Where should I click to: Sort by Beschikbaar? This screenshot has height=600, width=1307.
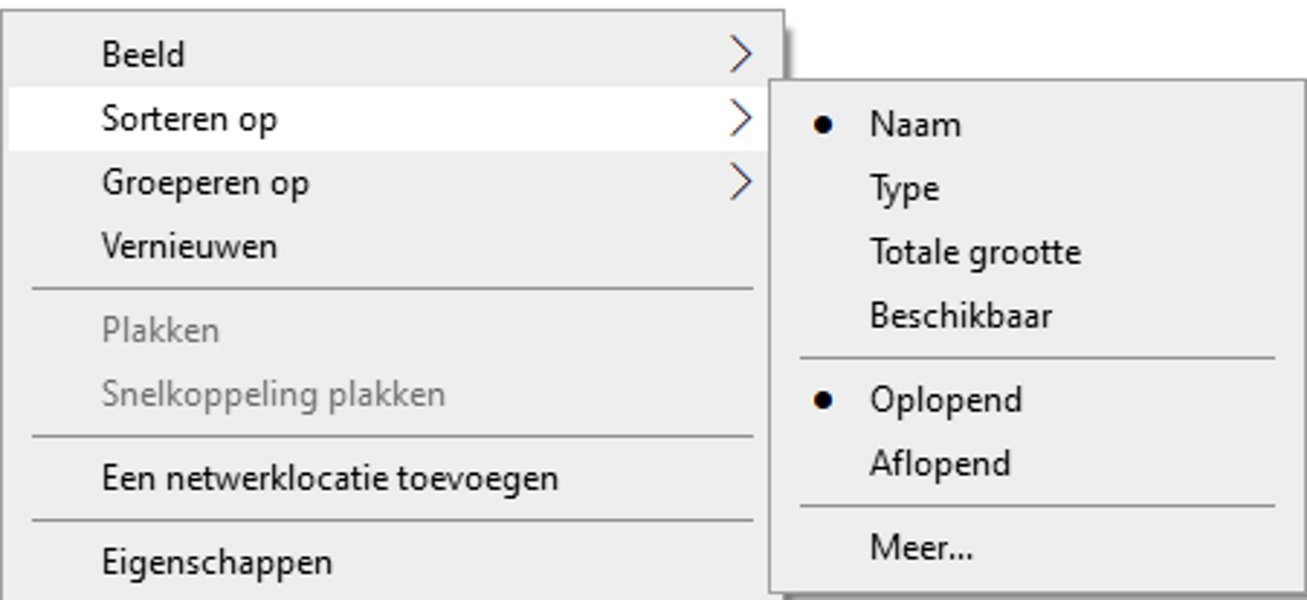point(960,316)
